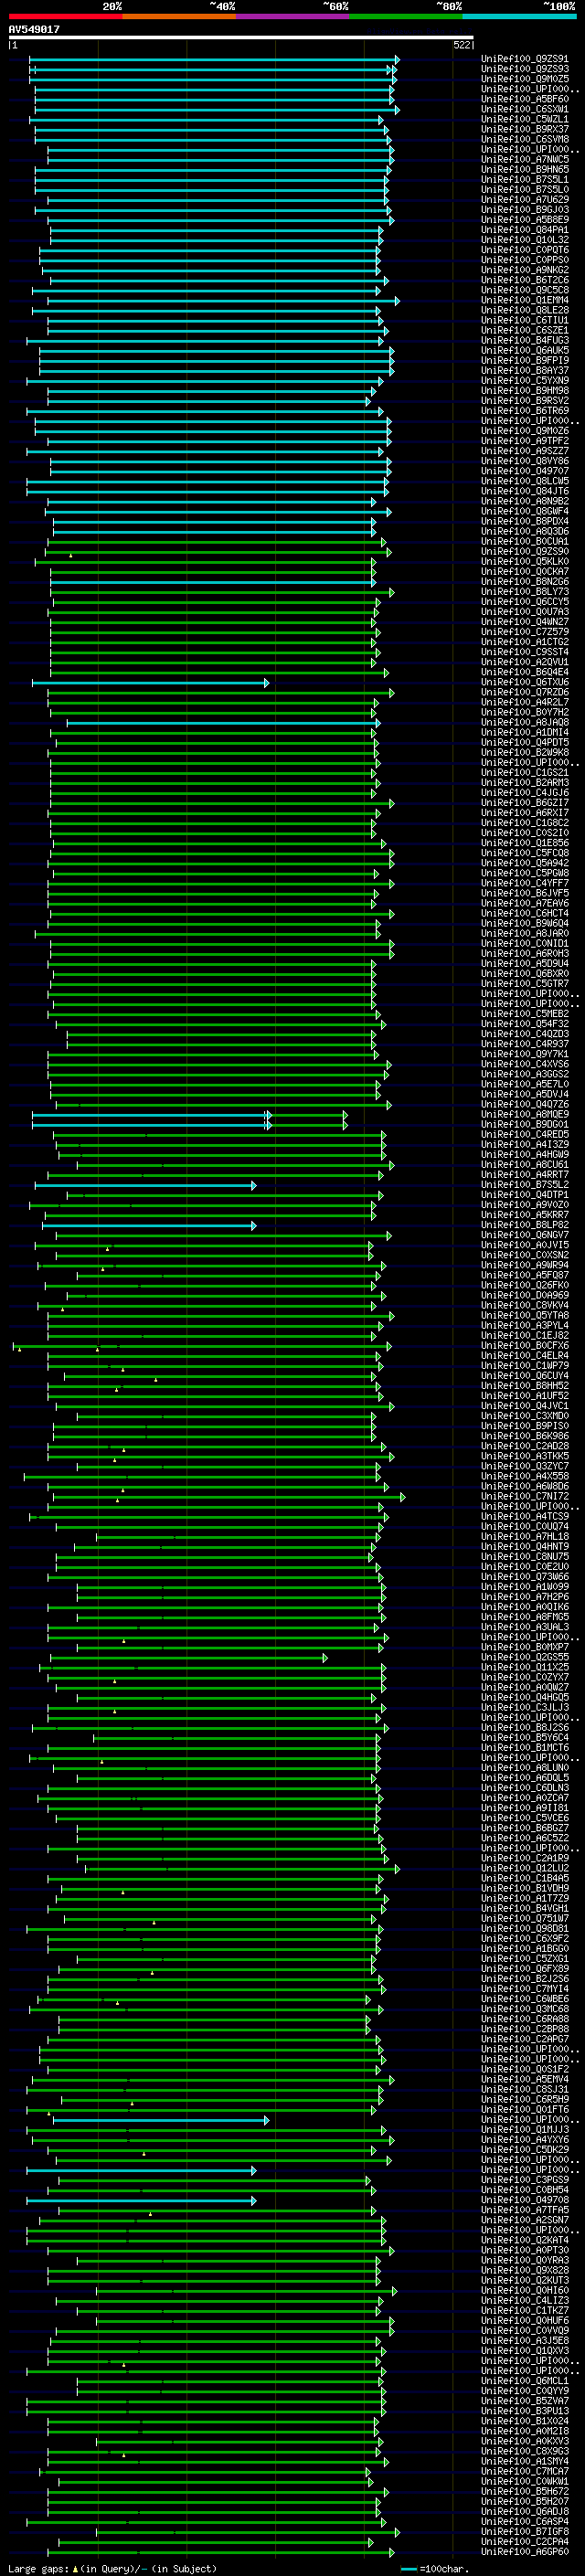Click the cyan alignment bar for UniRef100_B7S5L2
Screen dimensions: 585x2576
click(146, 1187)
